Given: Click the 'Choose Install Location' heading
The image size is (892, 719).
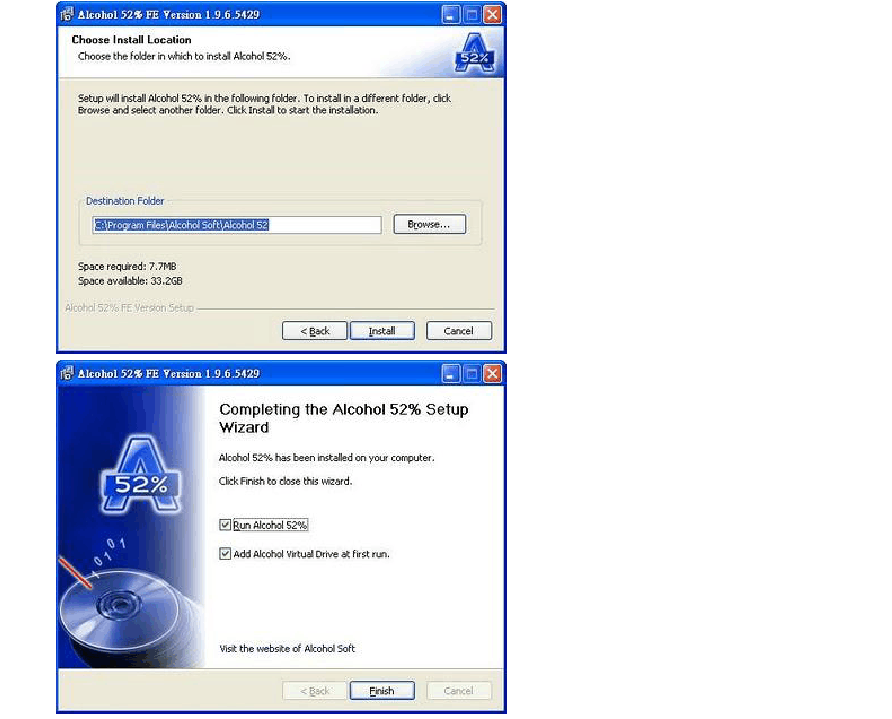Looking at the screenshot, I should click(x=131, y=39).
